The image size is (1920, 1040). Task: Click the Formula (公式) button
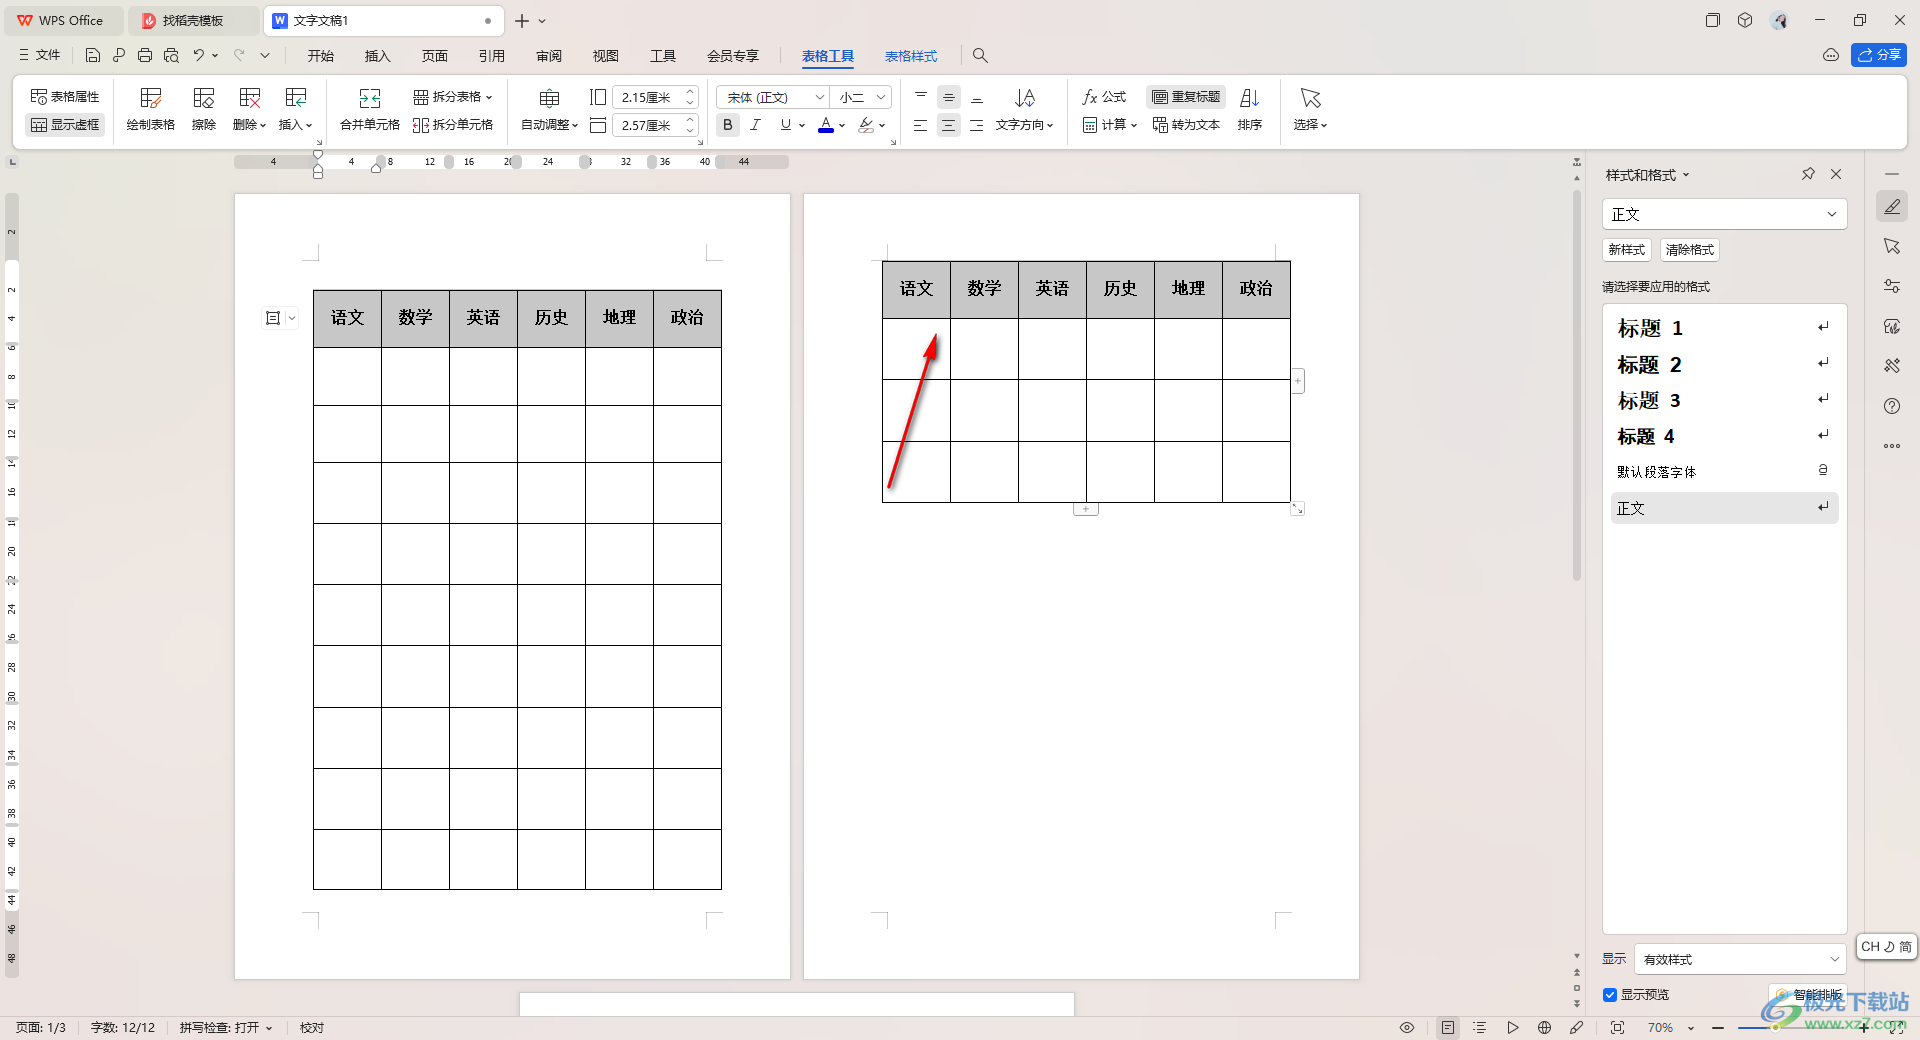tap(1104, 97)
